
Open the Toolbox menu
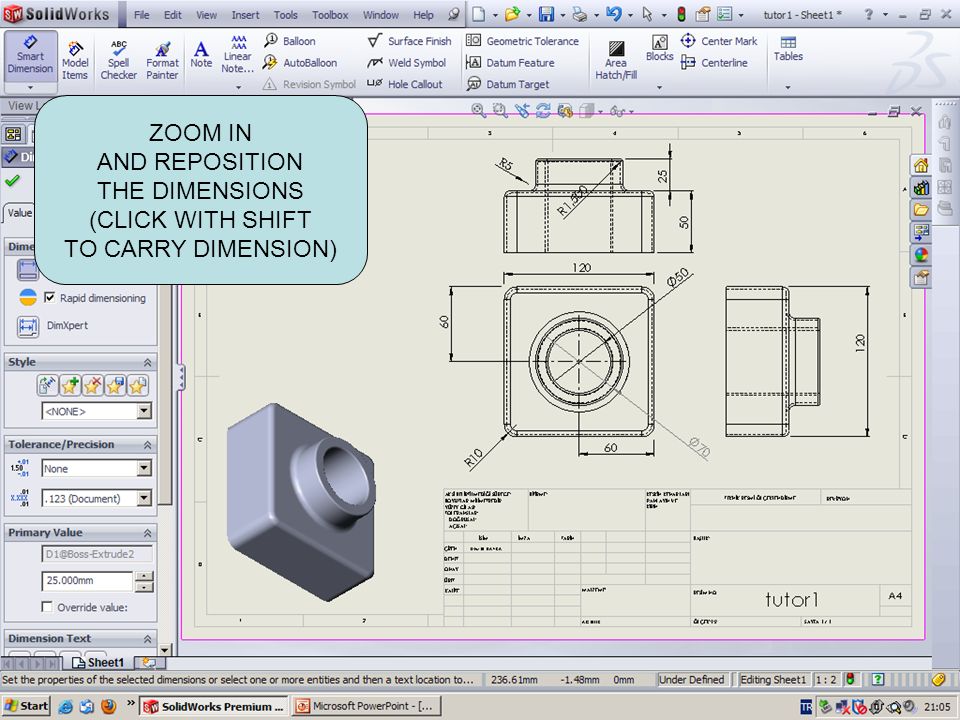point(330,15)
